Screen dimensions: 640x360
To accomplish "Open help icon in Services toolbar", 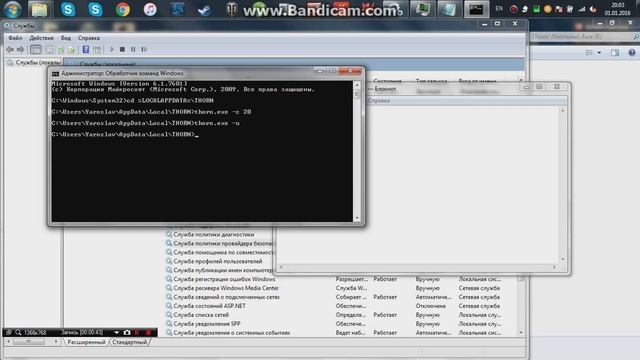I will (86, 49).
